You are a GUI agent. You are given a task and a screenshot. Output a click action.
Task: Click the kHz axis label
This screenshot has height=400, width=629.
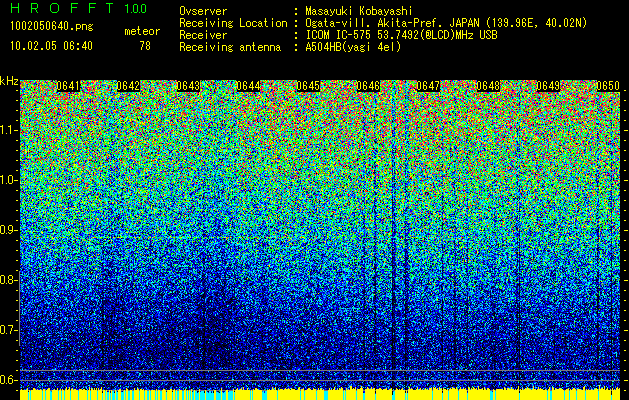[9, 81]
